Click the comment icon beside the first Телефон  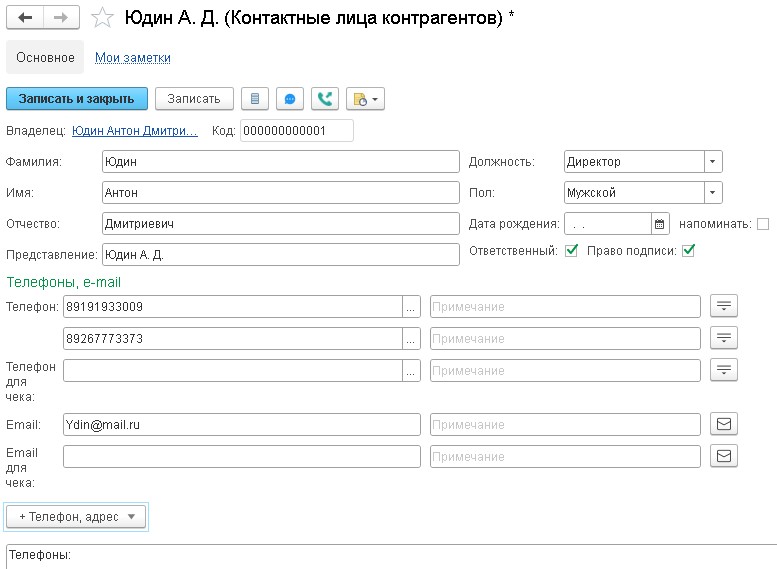[723, 306]
